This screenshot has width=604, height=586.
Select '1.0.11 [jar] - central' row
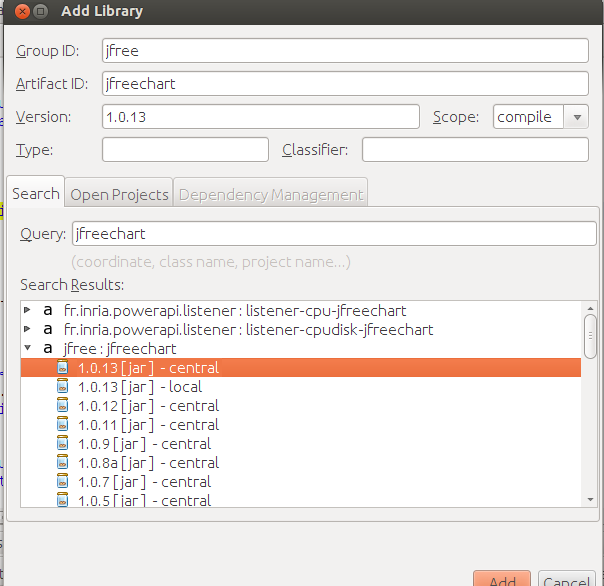[301, 425]
